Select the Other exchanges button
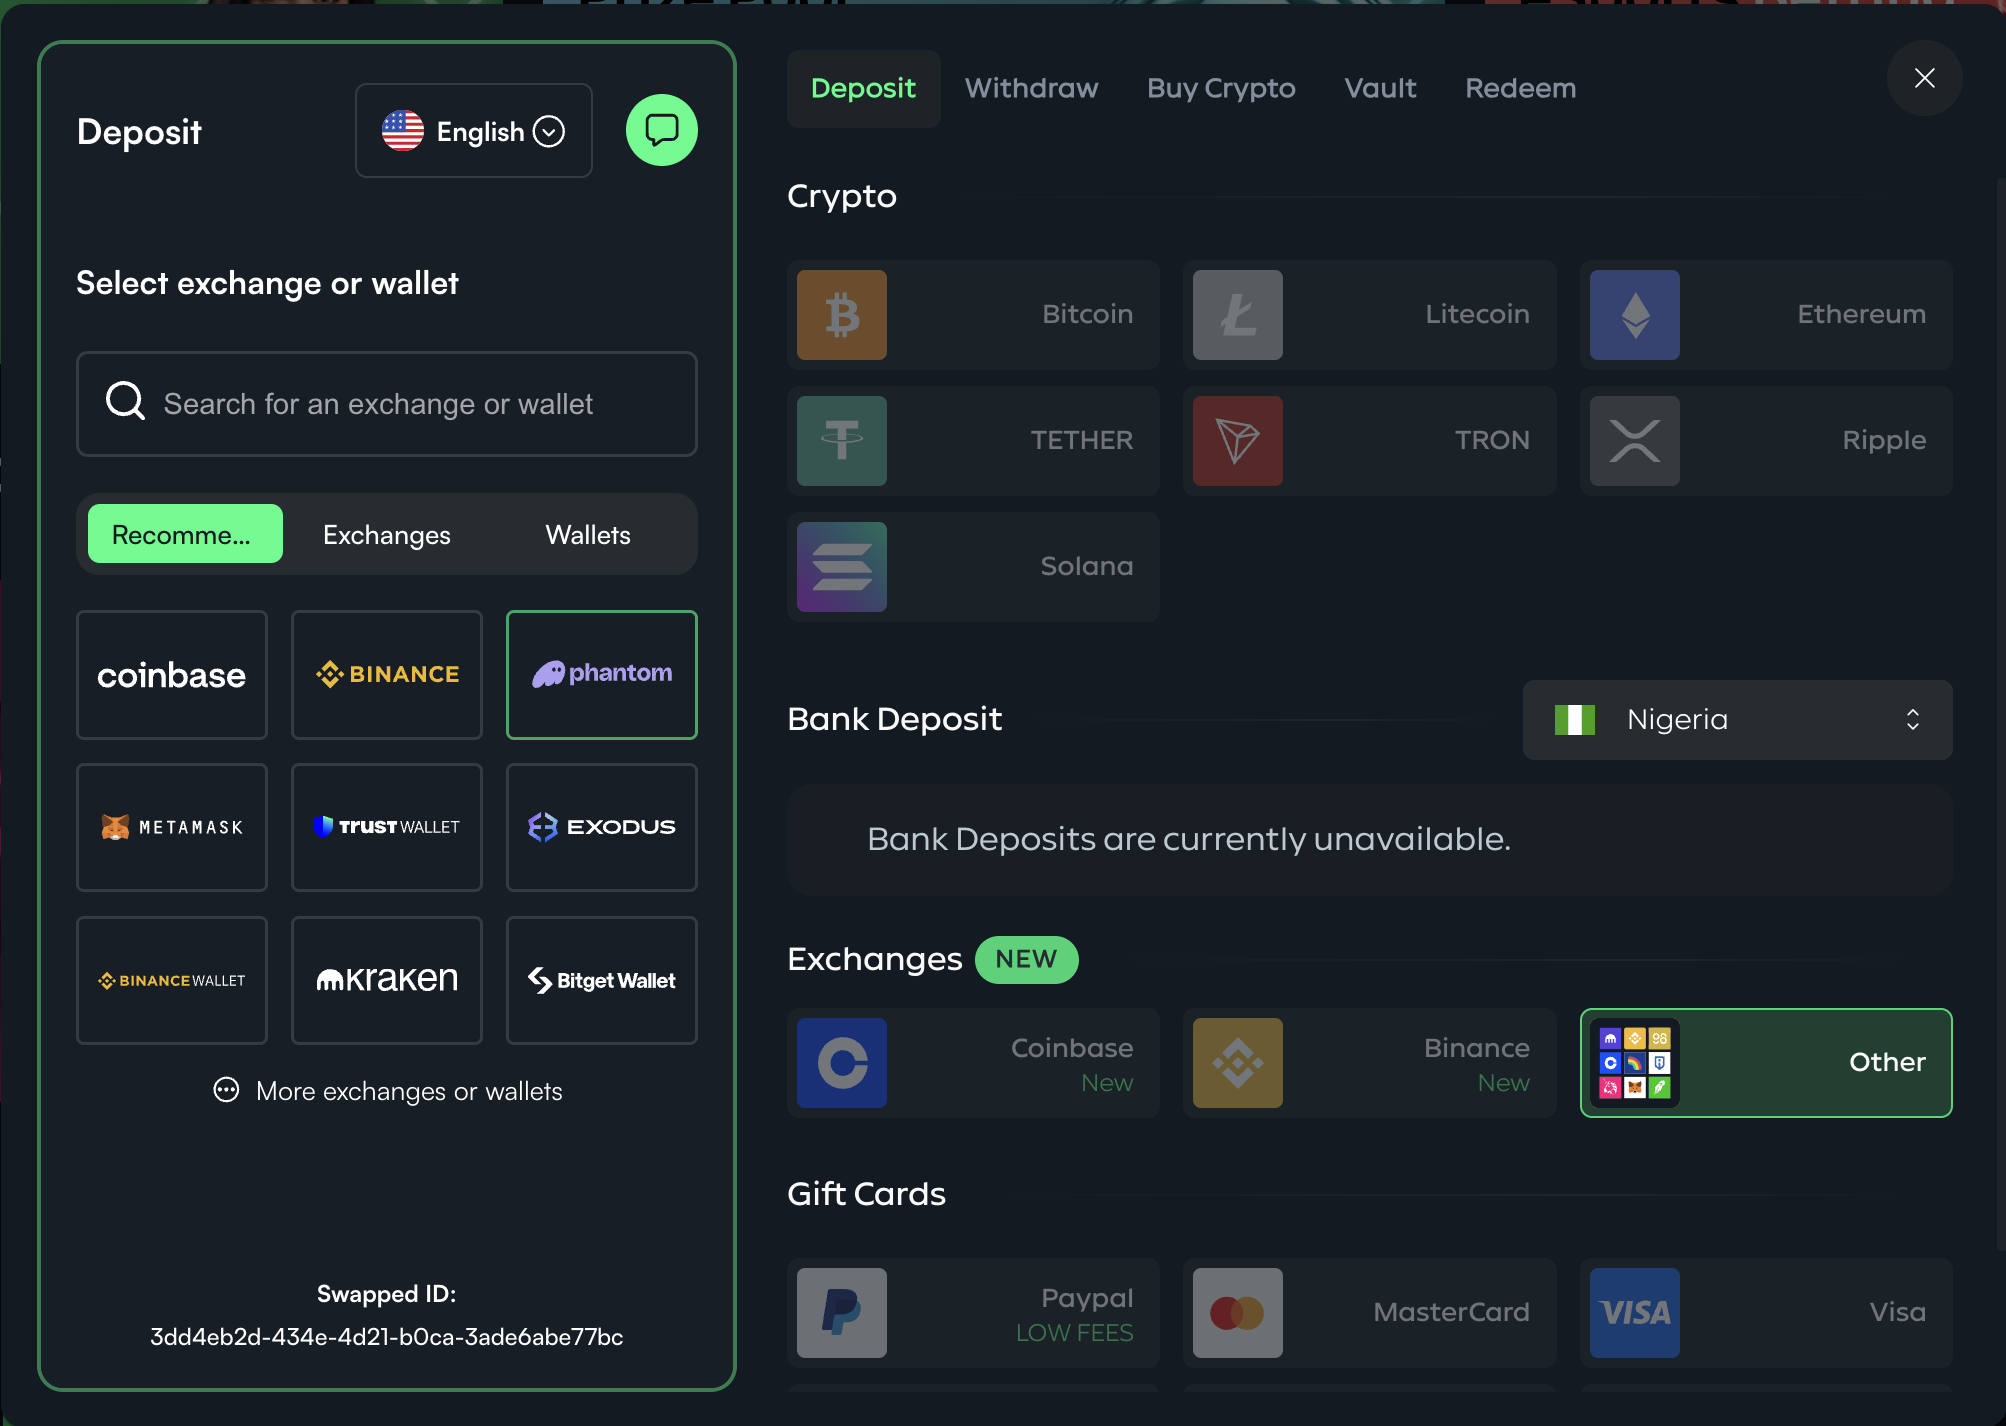 (1765, 1063)
